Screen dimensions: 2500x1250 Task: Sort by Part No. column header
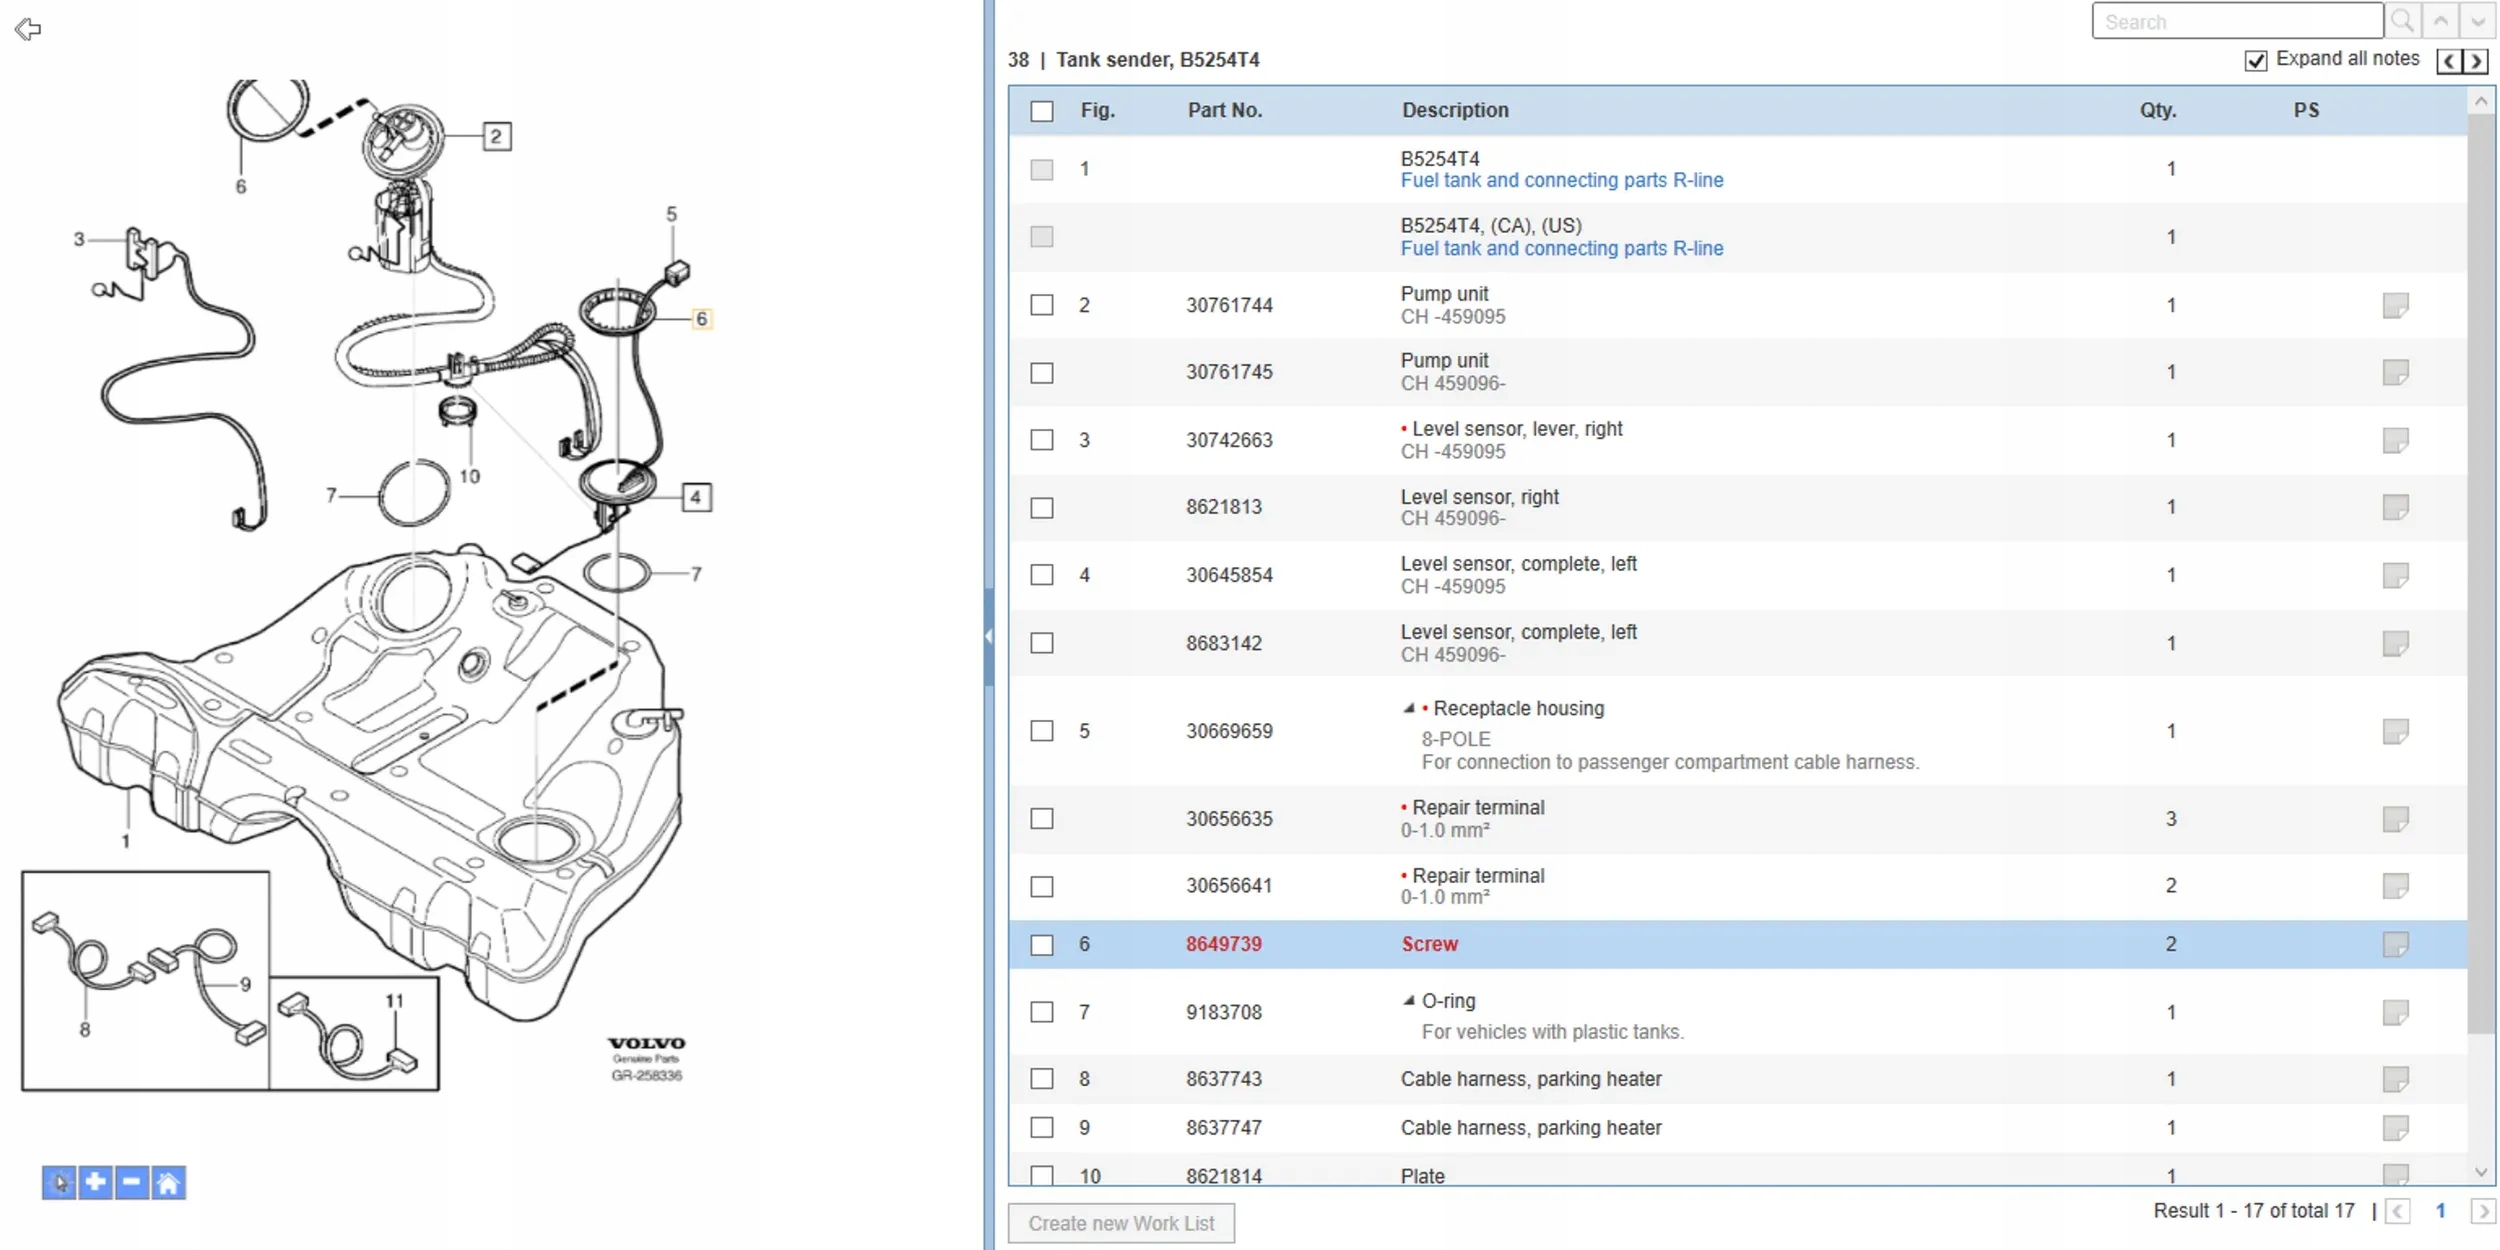click(1224, 111)
